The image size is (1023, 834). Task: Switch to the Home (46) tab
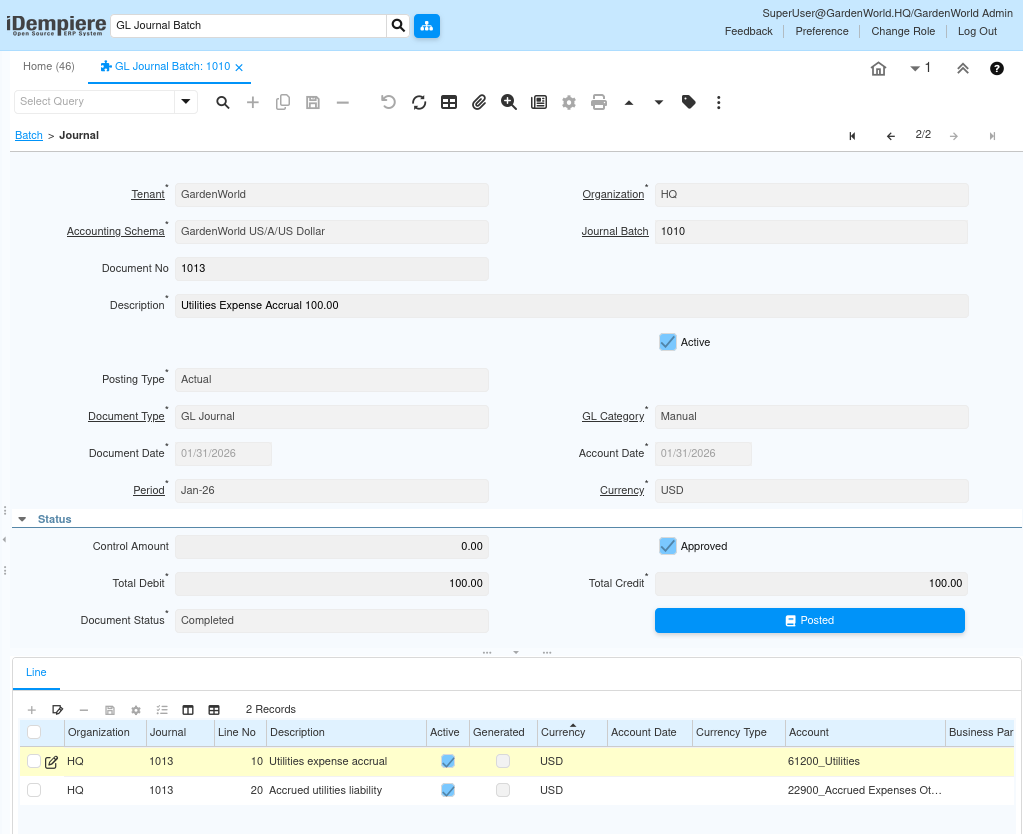click(x=49, y=67)
